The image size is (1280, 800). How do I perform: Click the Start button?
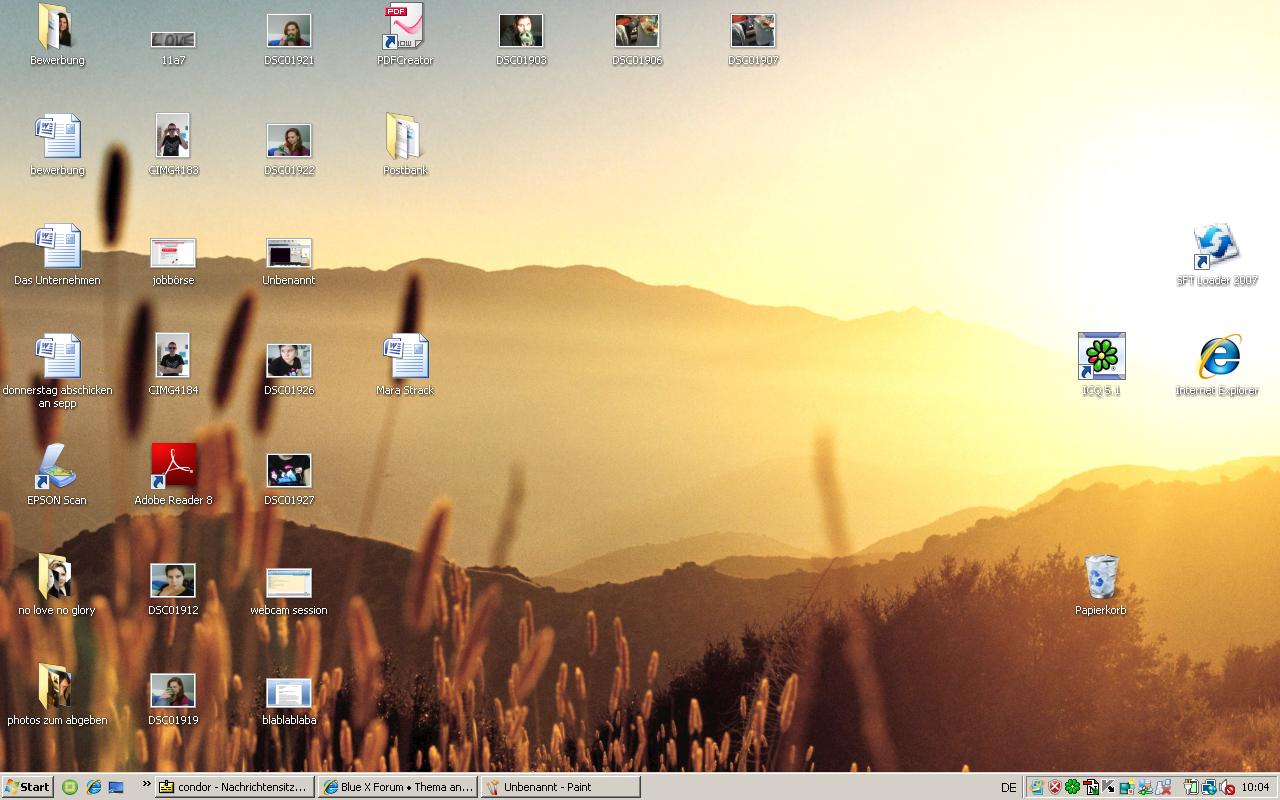coord(28,787)
